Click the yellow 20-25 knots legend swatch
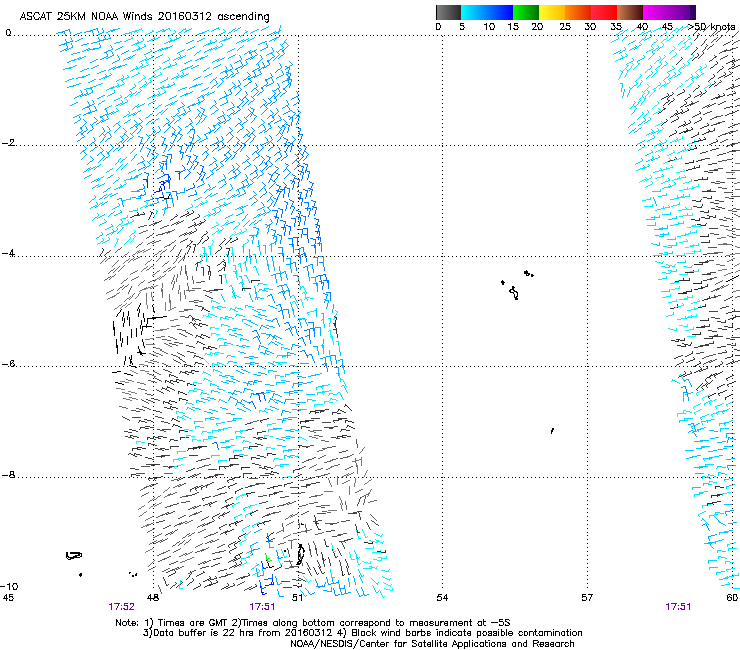 click(x=552, y=12)
